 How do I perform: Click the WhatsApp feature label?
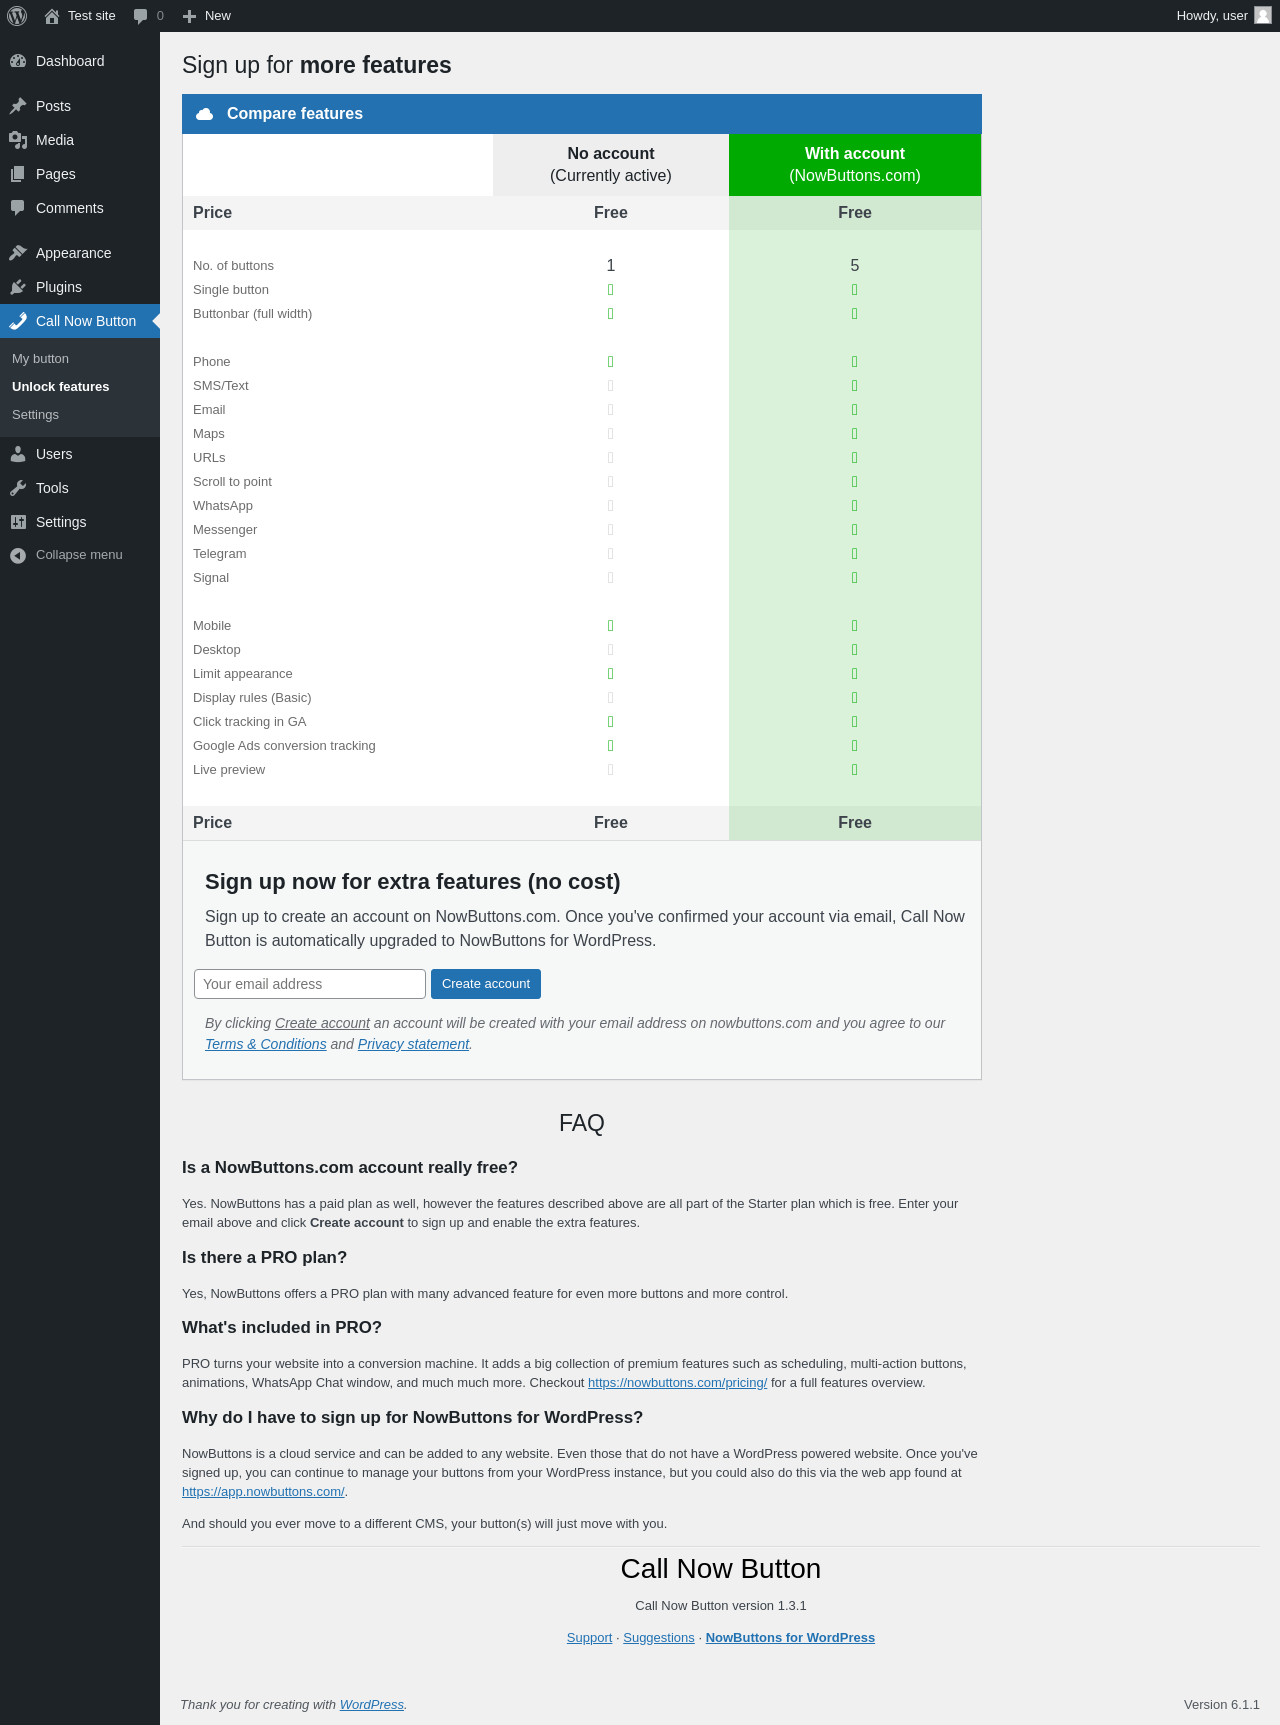223,506
